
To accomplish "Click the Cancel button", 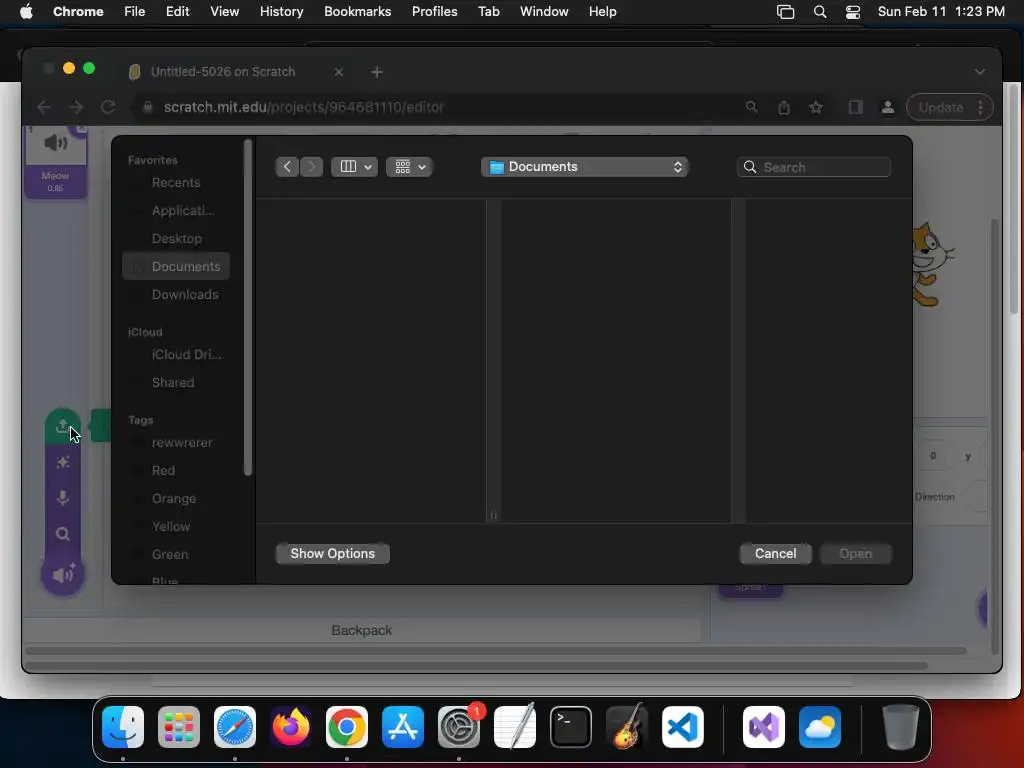I will (775, 554).
